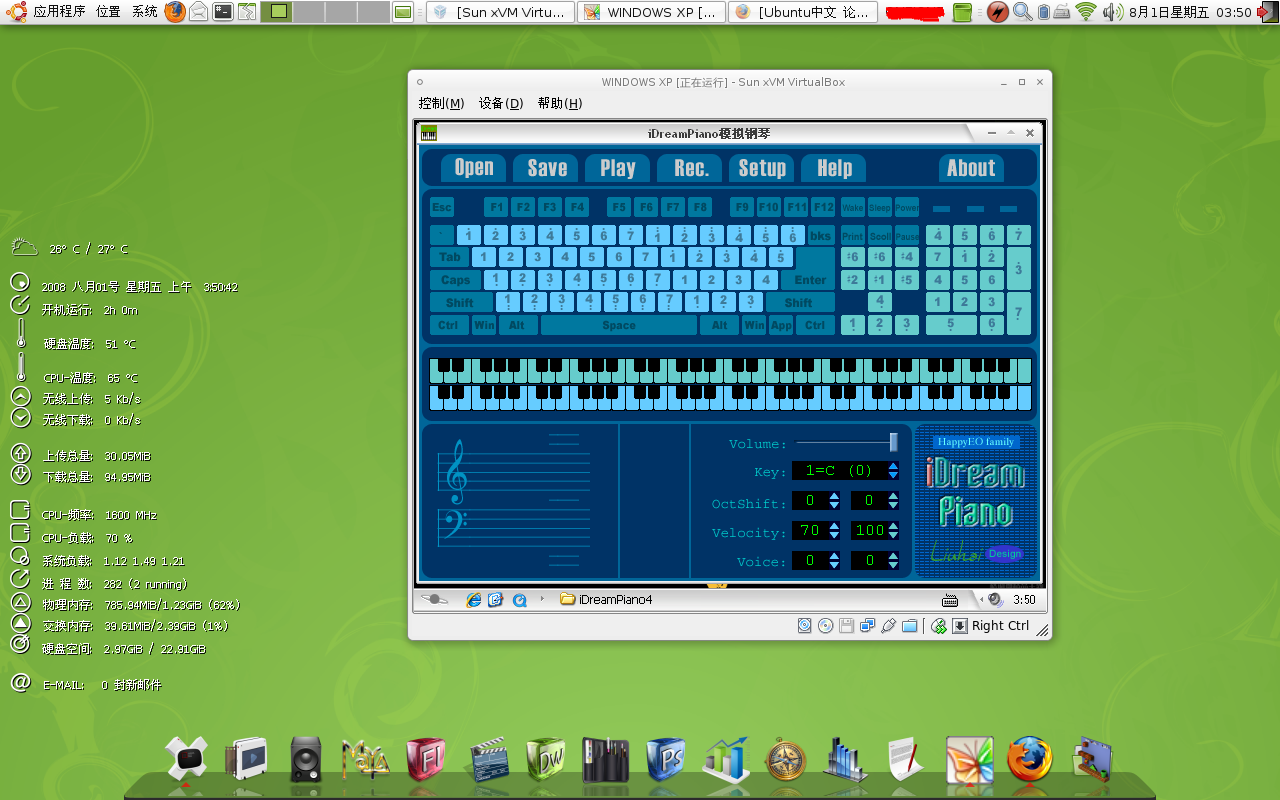Click the first Voice stepper arrows

point(834,561)
